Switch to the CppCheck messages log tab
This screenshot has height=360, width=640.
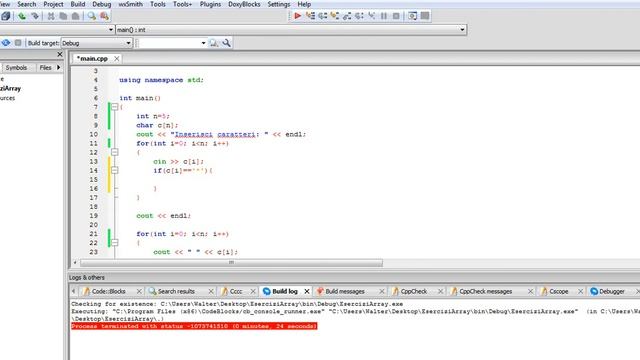(485, 291)
